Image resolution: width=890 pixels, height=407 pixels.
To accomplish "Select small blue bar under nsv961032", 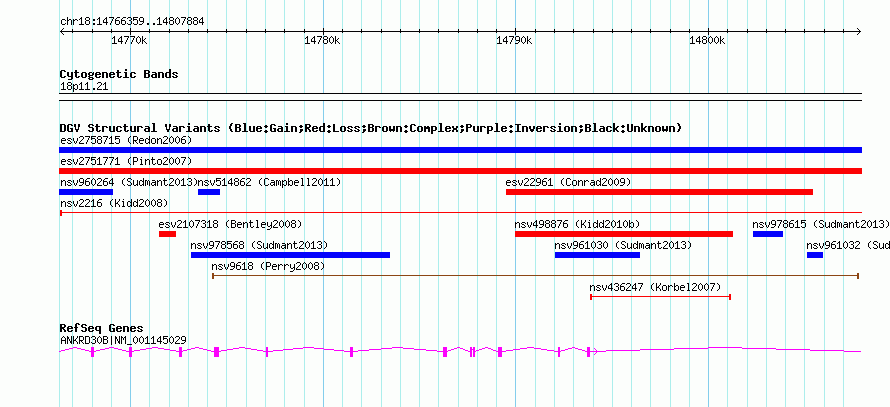I will (815, 255).
